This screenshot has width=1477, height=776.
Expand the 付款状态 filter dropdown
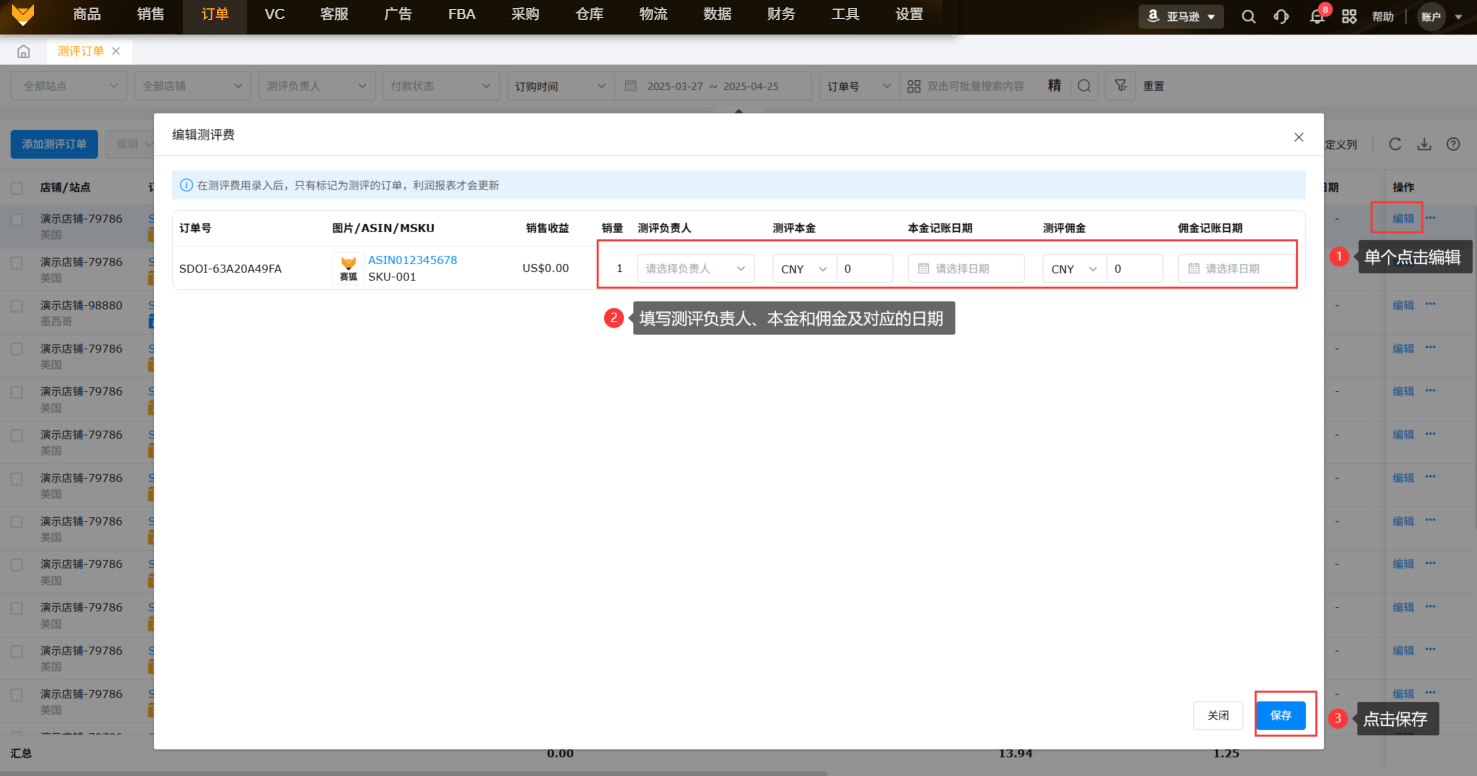[x=441, y=86]
